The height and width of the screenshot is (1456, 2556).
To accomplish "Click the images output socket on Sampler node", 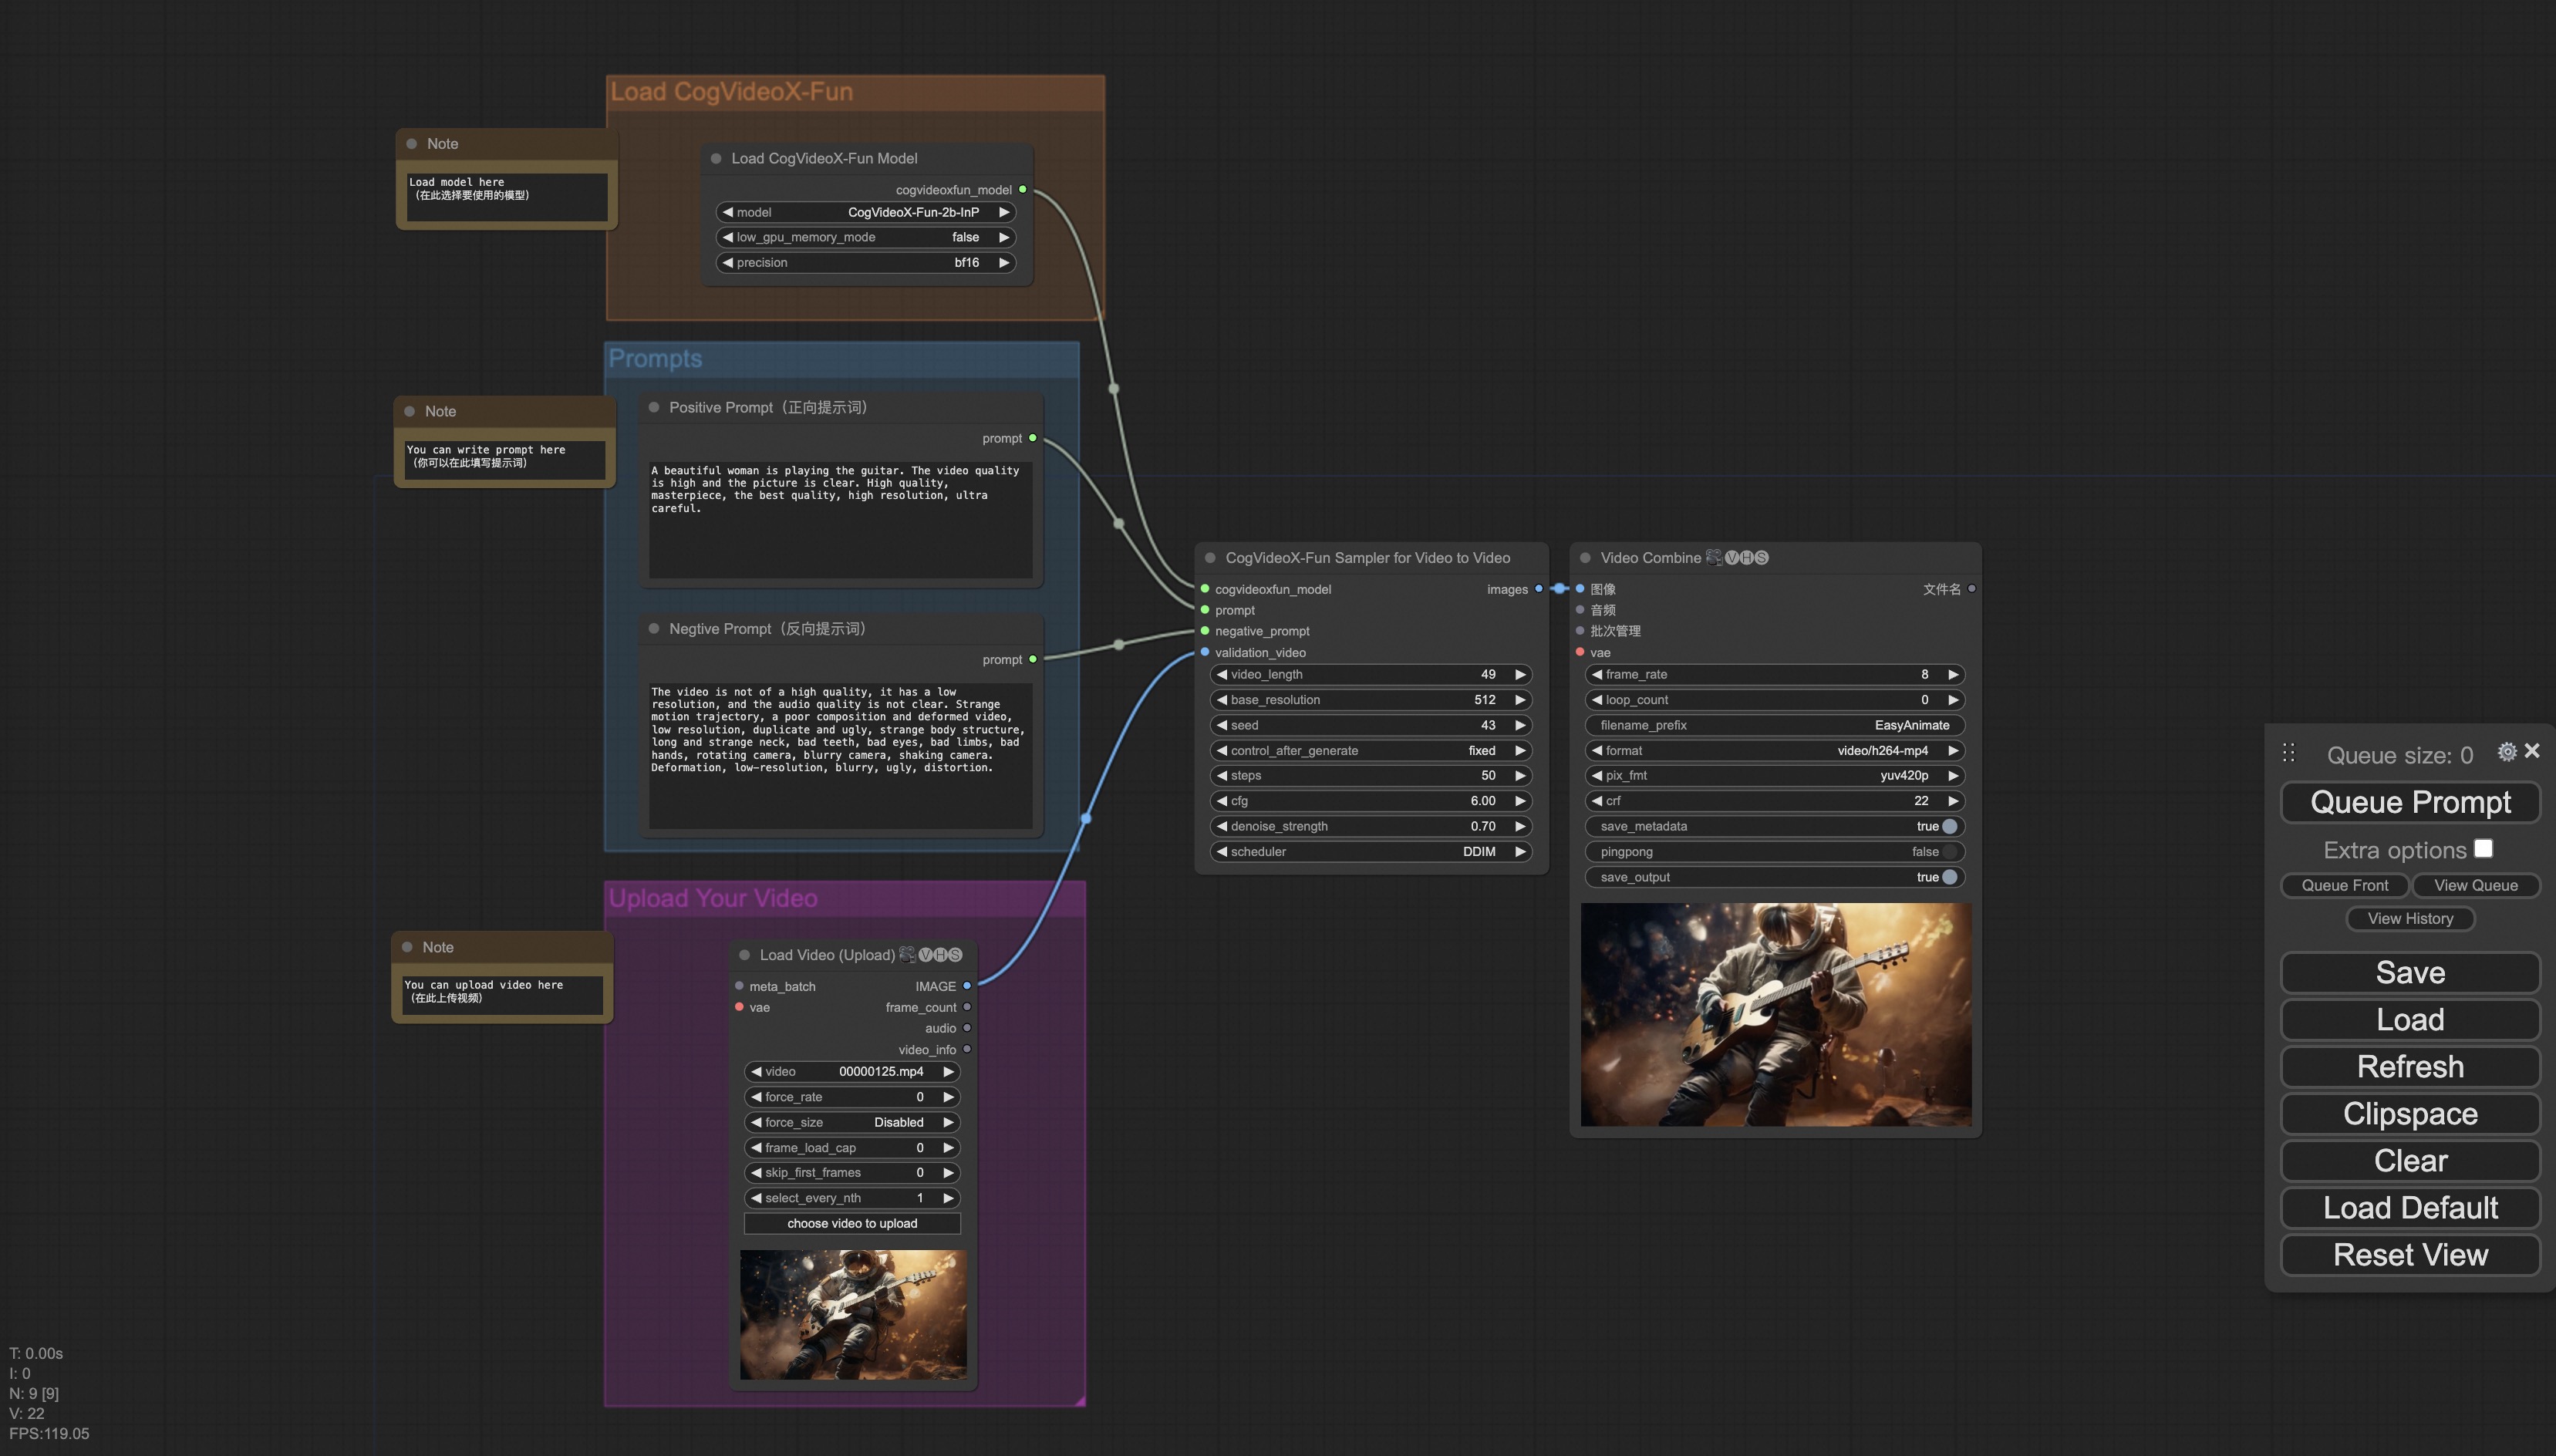I will coord(1539,589).
